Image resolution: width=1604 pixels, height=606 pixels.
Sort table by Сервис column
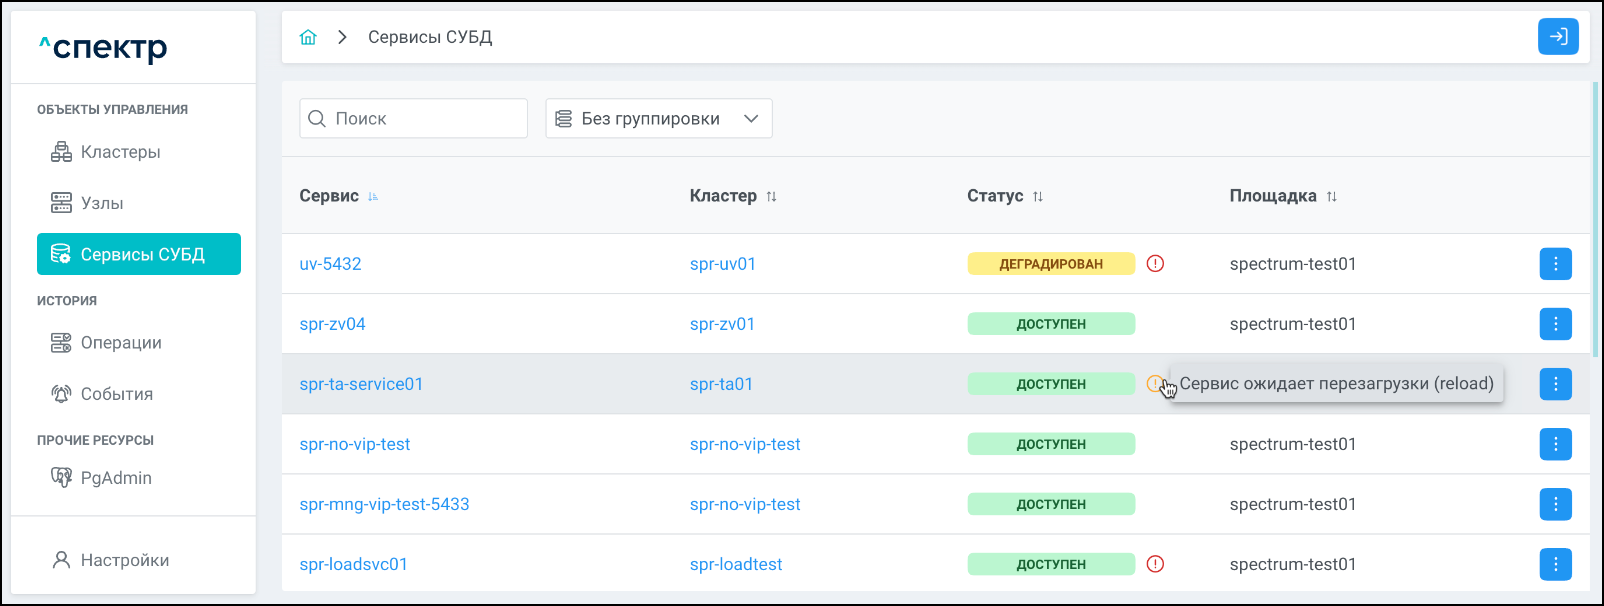[x=373, y=197]
